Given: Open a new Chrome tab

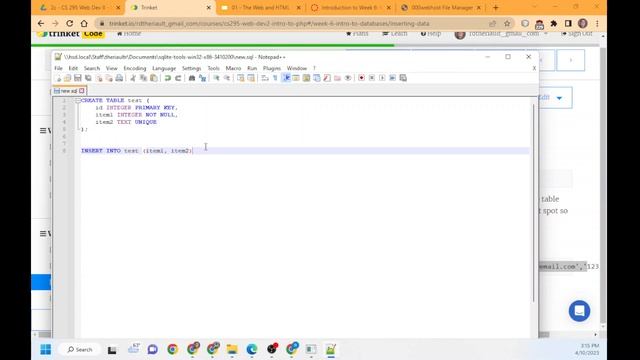Looking at the screenshot, I should (496, 8).
